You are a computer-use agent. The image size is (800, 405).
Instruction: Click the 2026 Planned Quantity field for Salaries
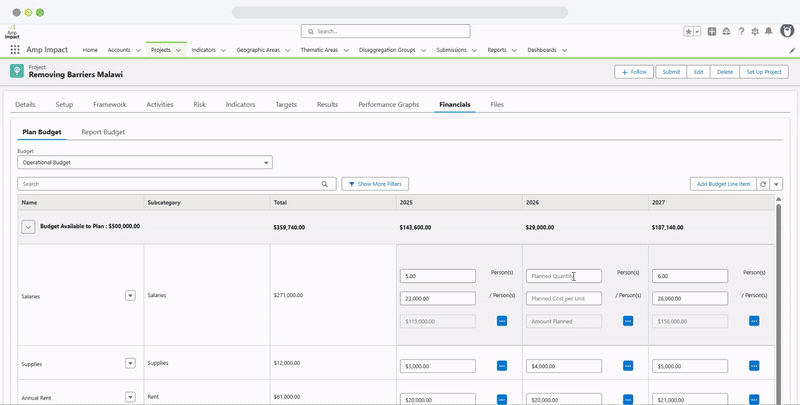564,276
